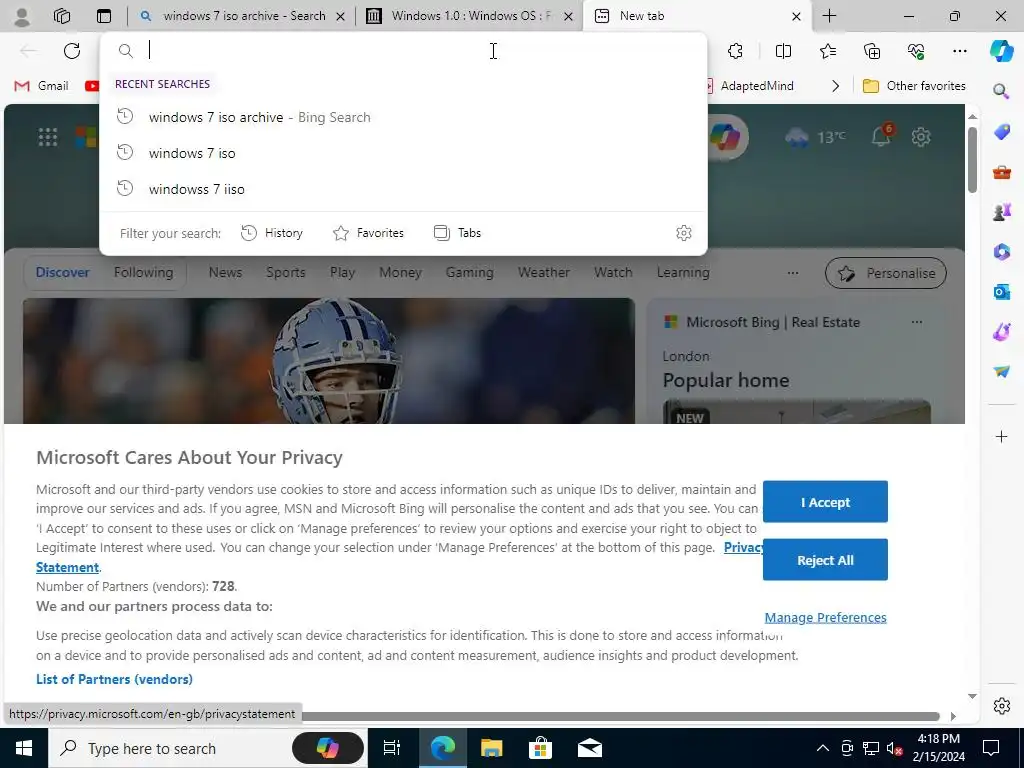The width and height of the screenshot is (1024, 768).
Task: Filter search by Favorites
Action: coord(368,233)
